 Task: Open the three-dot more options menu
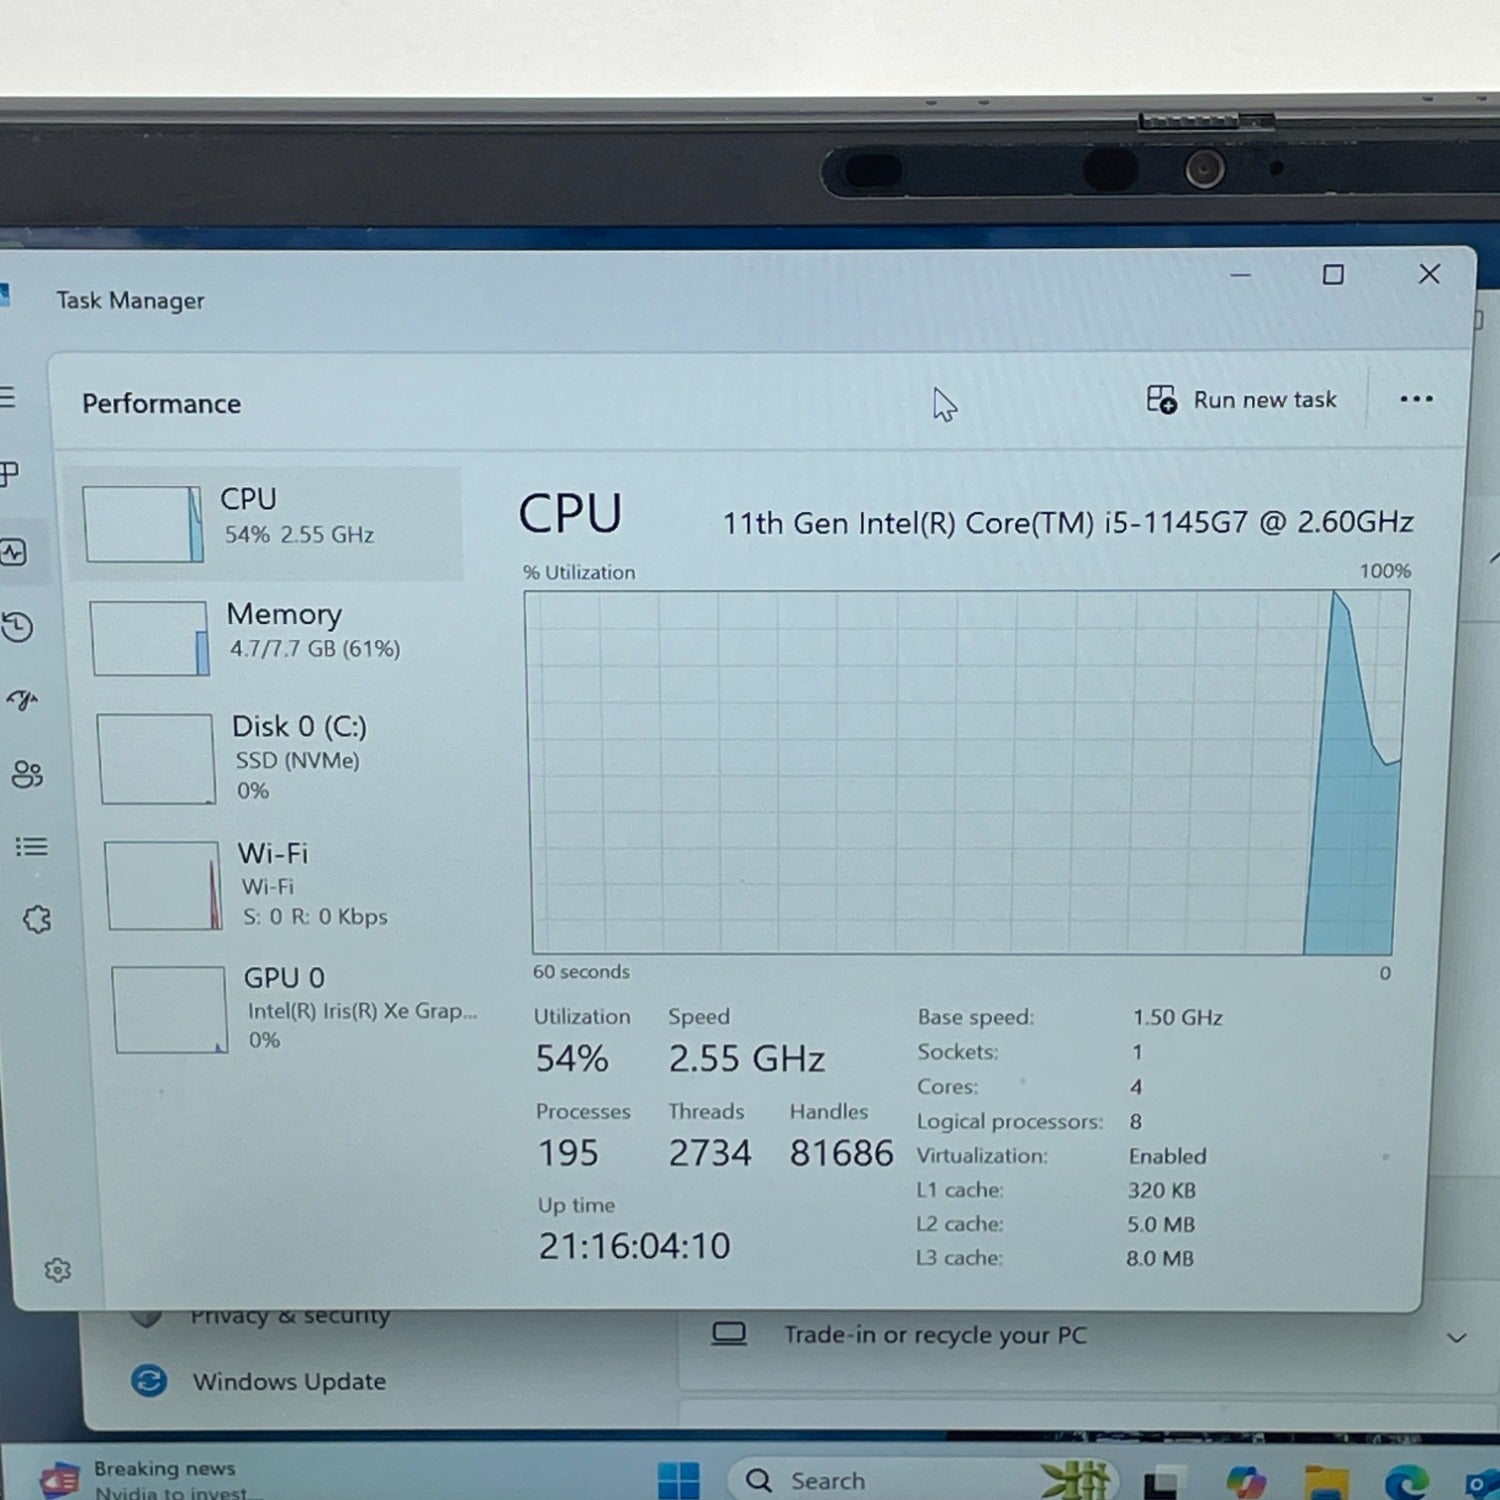pos(1416,399)
